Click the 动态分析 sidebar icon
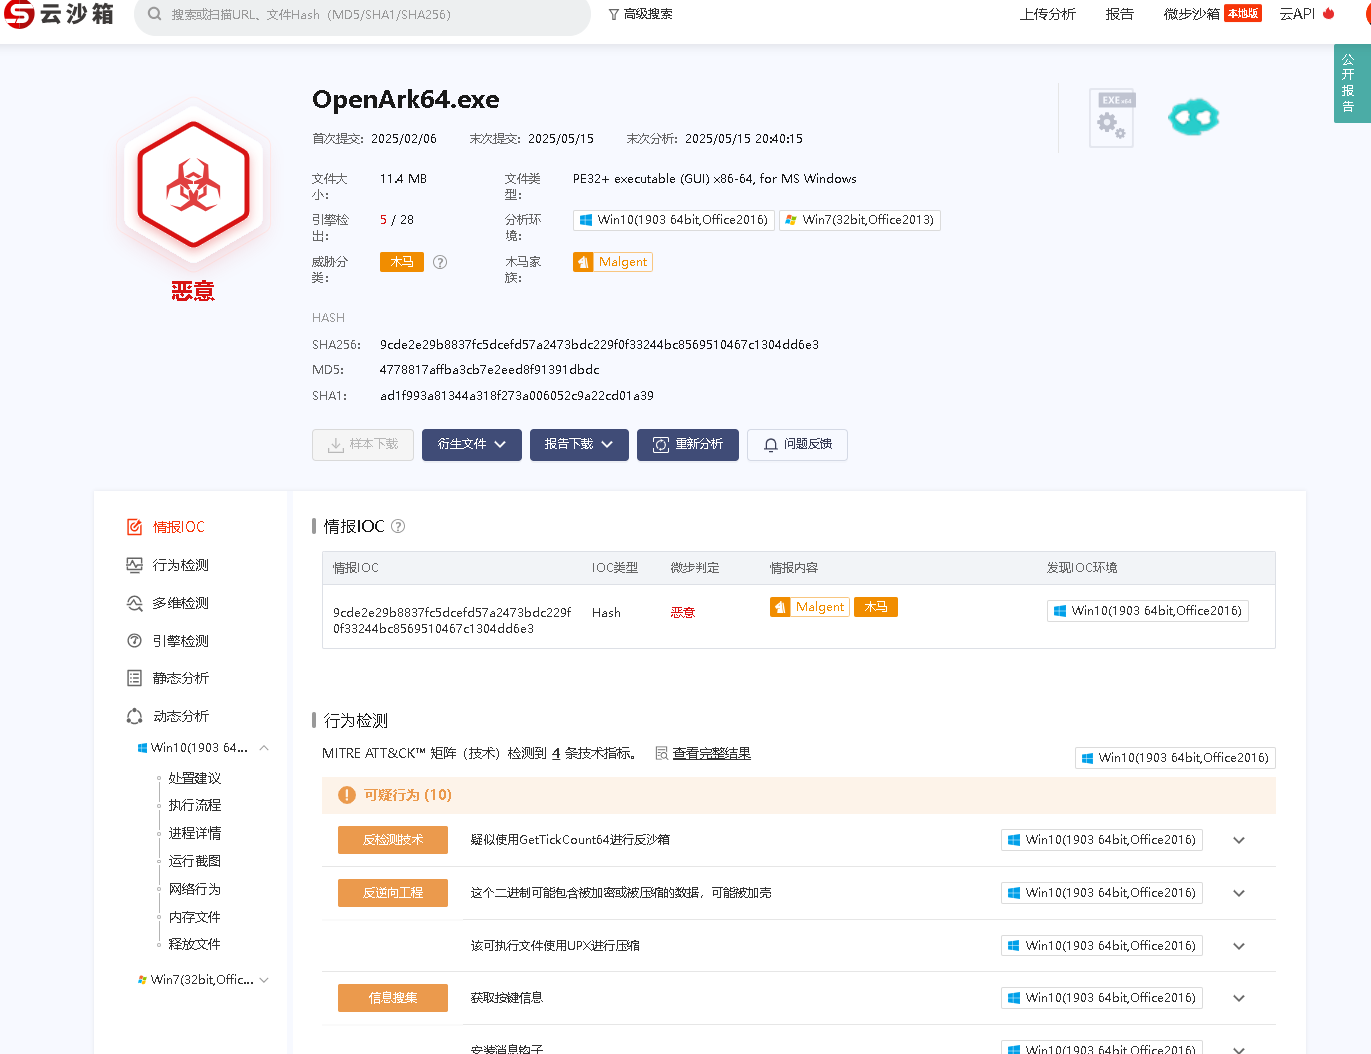1371x1054 pixels. click(x=135, y=716)
